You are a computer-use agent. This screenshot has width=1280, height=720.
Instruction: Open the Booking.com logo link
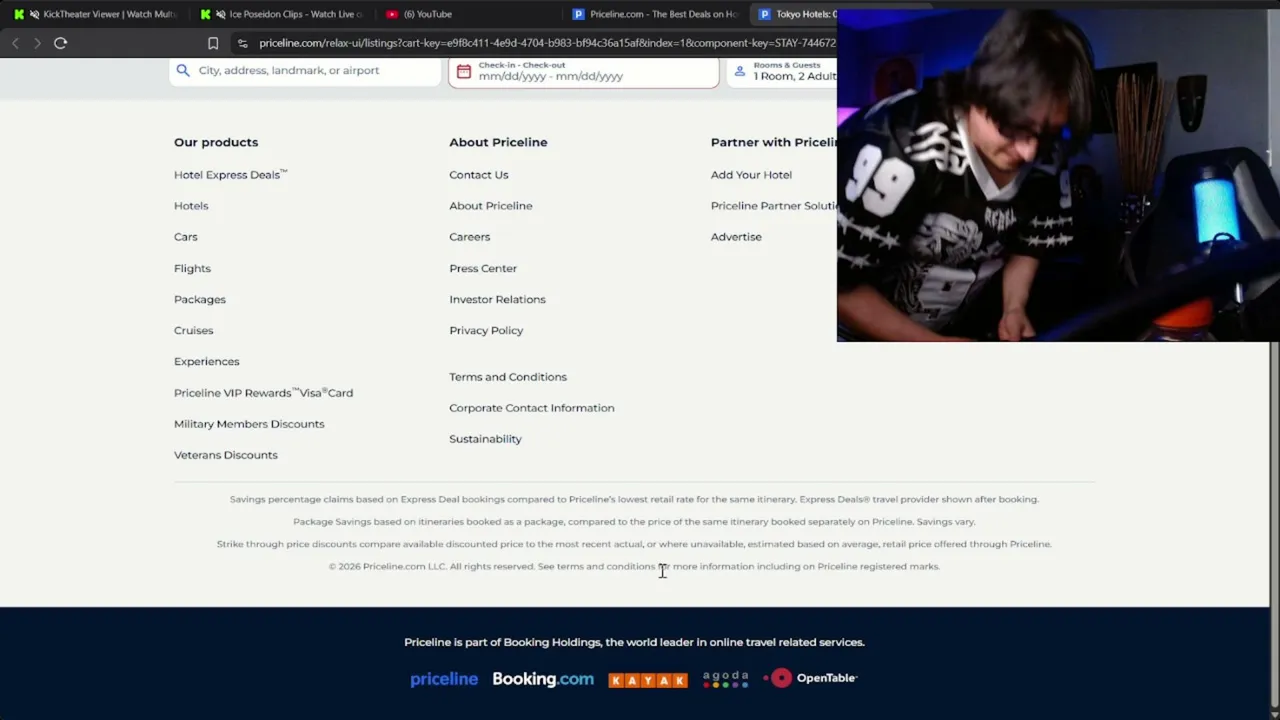[x=543, y=679]
